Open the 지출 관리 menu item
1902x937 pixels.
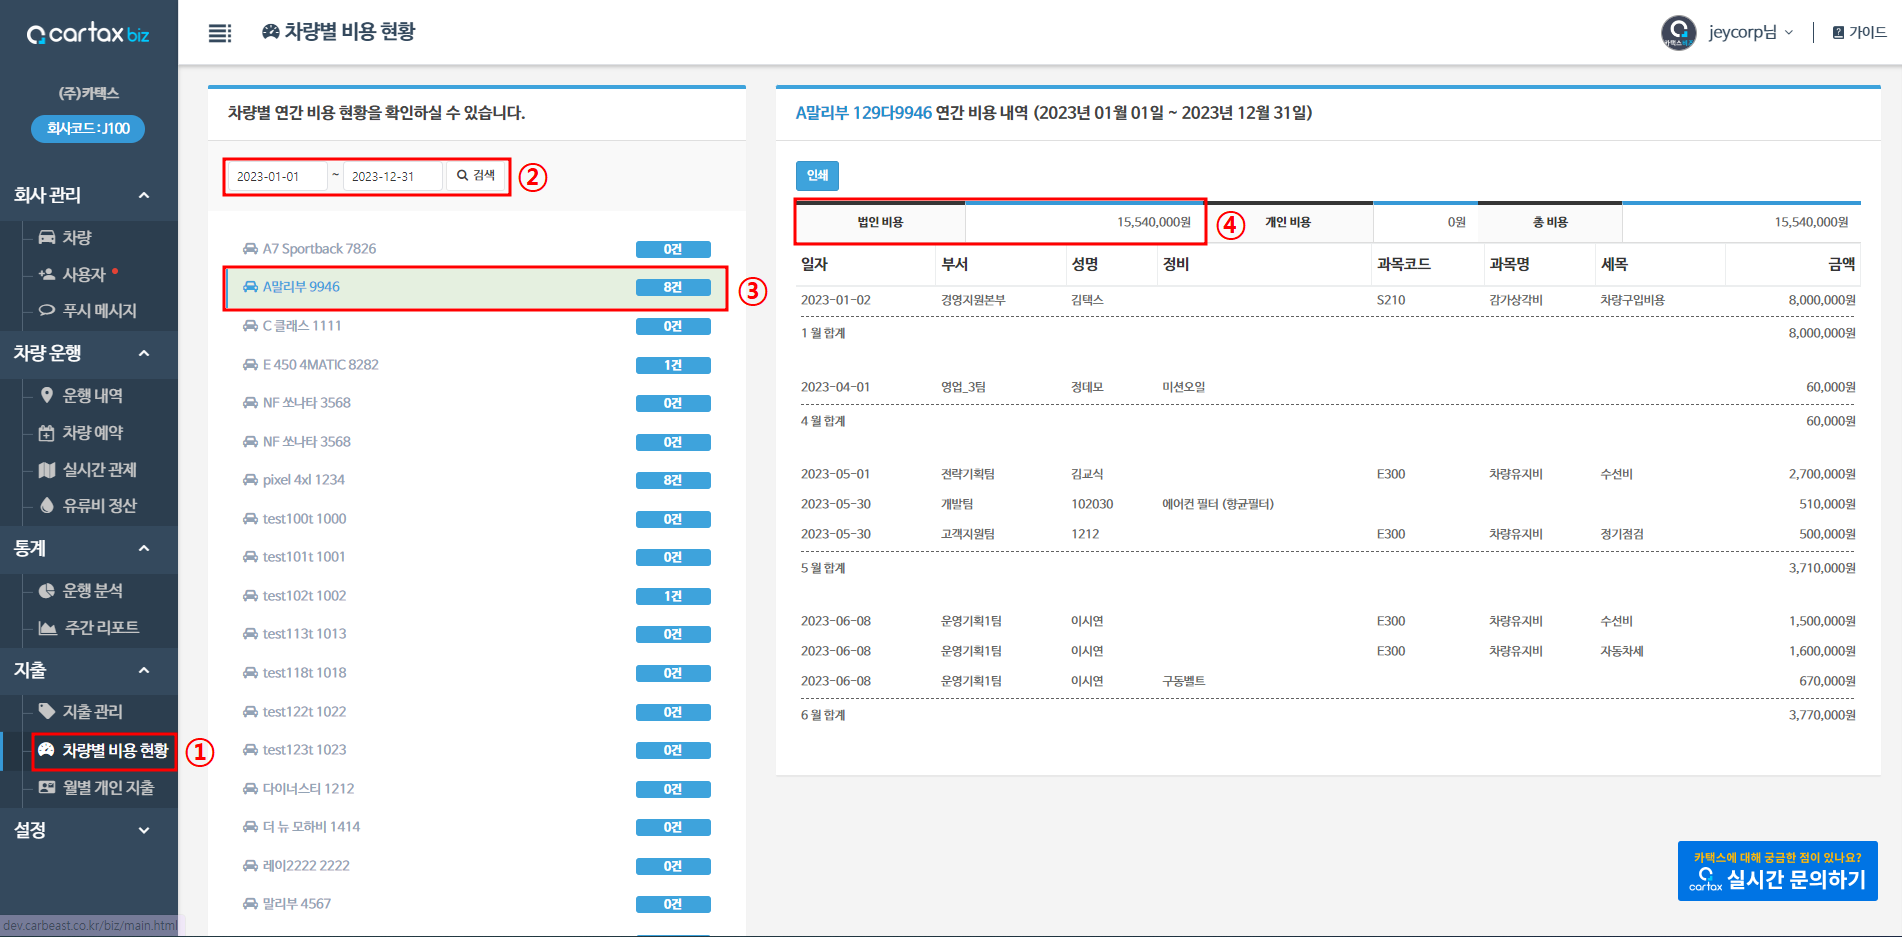point(81,711)
